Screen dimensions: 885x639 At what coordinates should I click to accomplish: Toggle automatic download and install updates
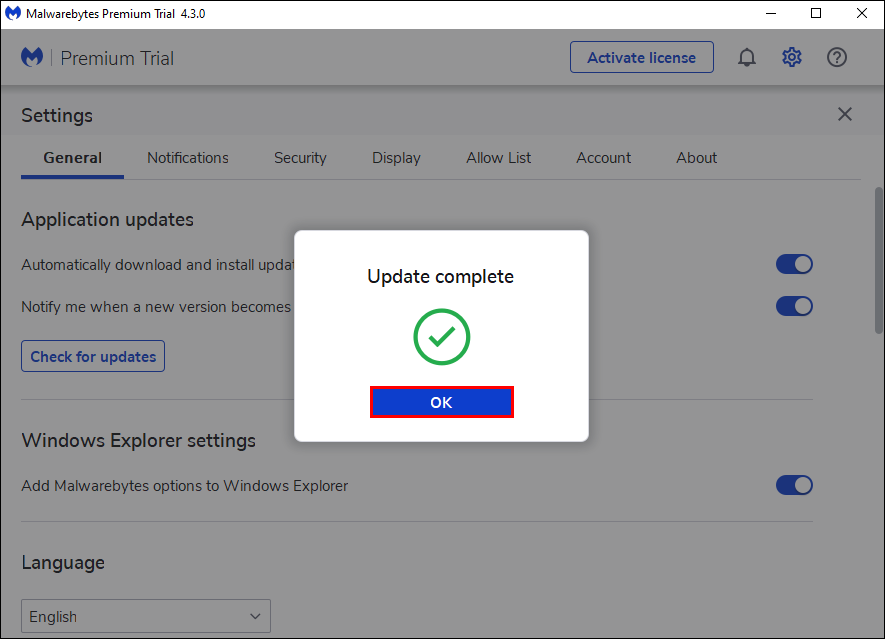pyautogui.click(x=794, y=264)
